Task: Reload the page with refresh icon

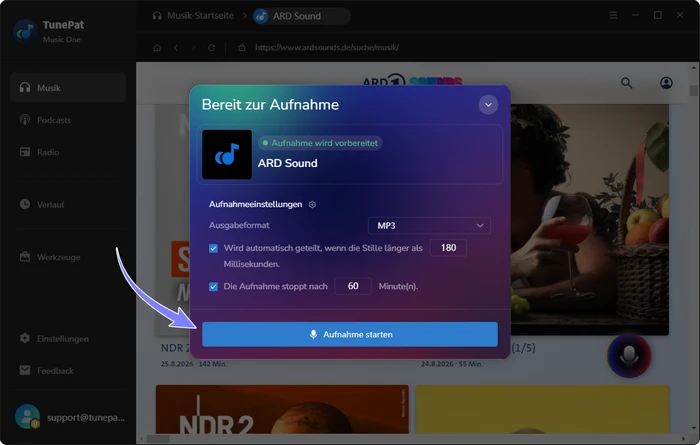Action: point(212,47)
